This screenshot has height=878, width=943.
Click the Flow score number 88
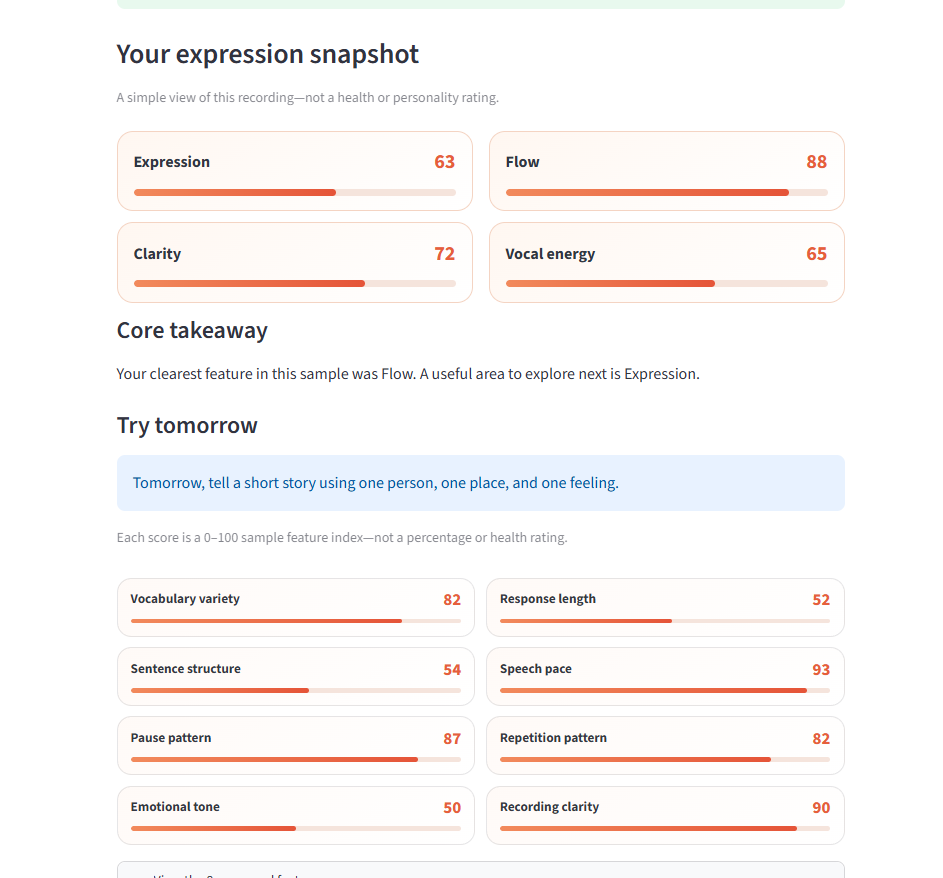pos(817,162)
